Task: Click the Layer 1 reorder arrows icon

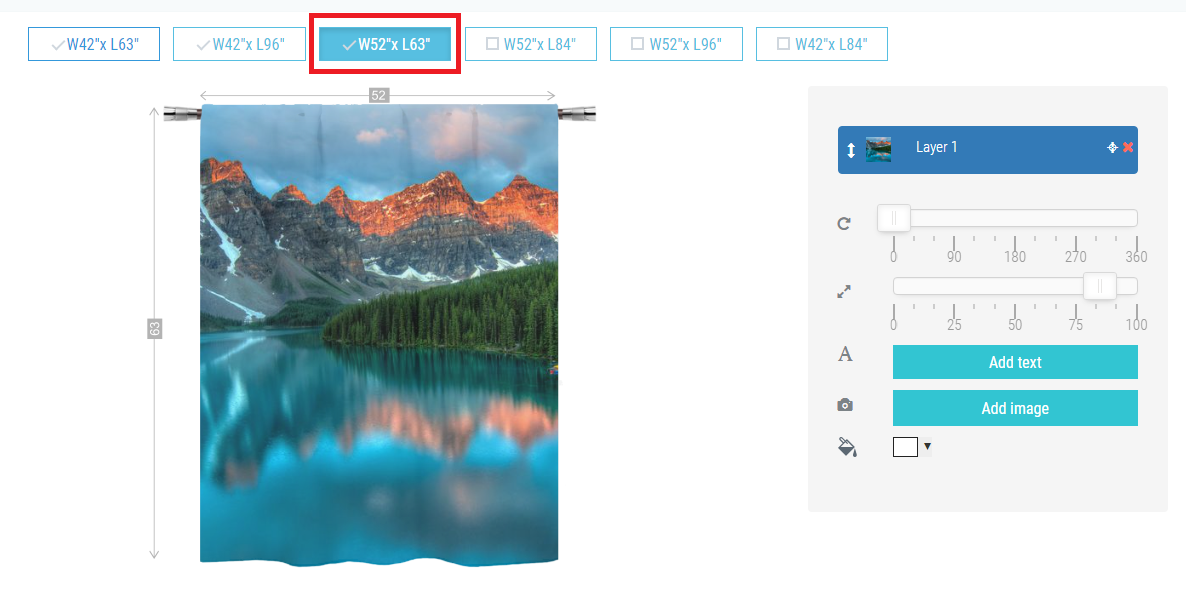Action: pos(851,150)
